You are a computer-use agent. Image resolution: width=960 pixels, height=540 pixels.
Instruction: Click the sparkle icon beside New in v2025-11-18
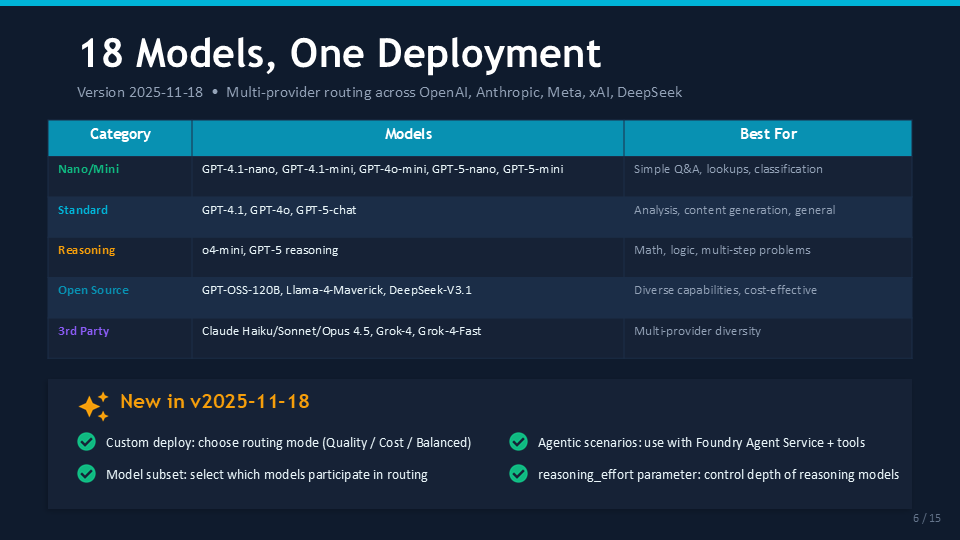pos(94,407)
